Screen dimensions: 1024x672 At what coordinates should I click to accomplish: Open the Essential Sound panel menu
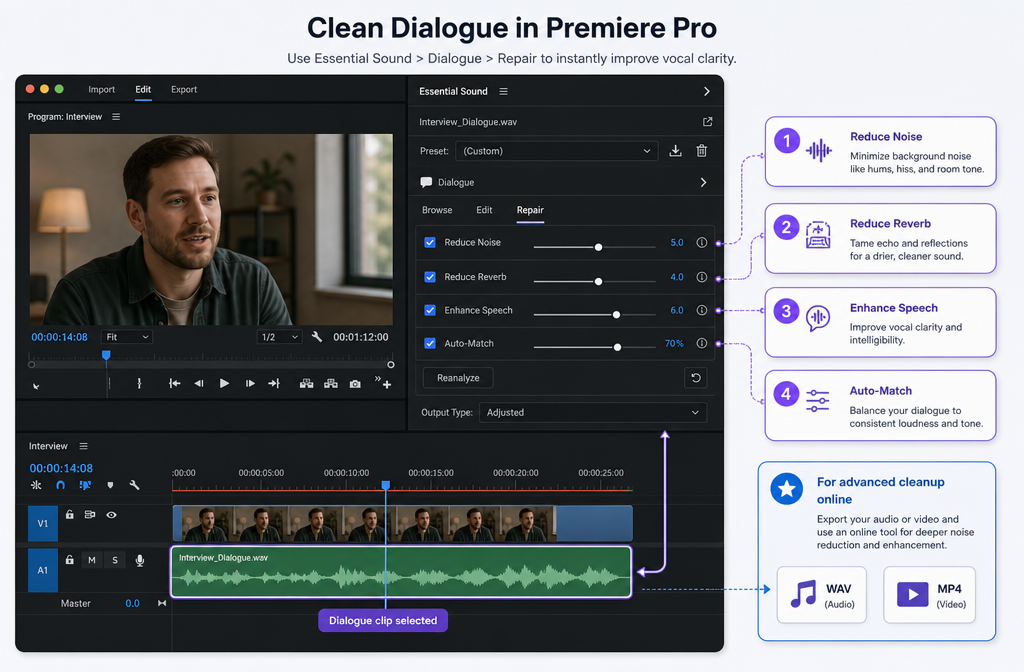pos(504,91)
